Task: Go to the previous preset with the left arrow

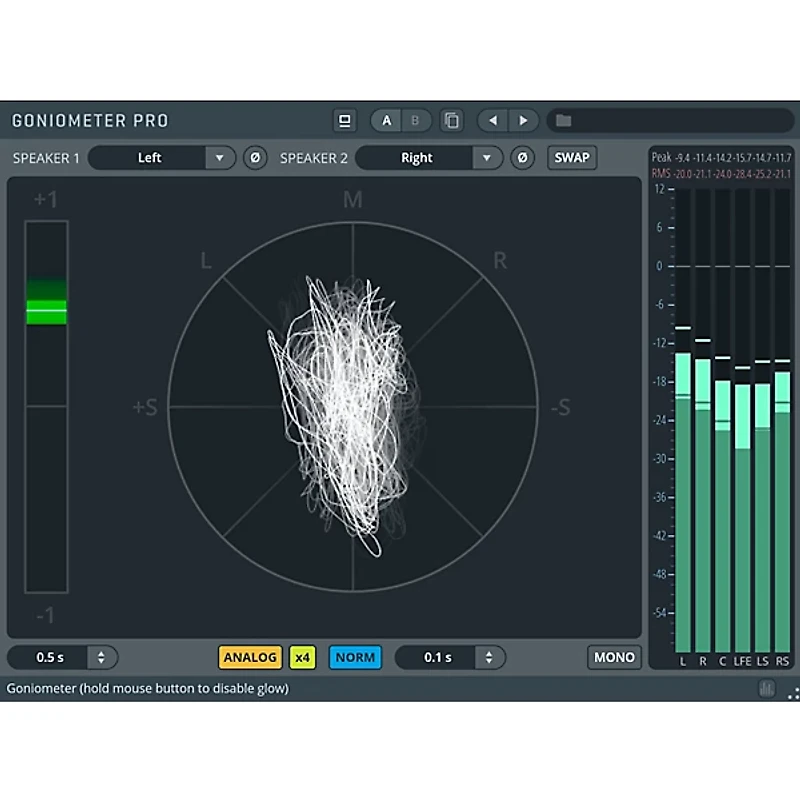Action: [x=492, y=120]
